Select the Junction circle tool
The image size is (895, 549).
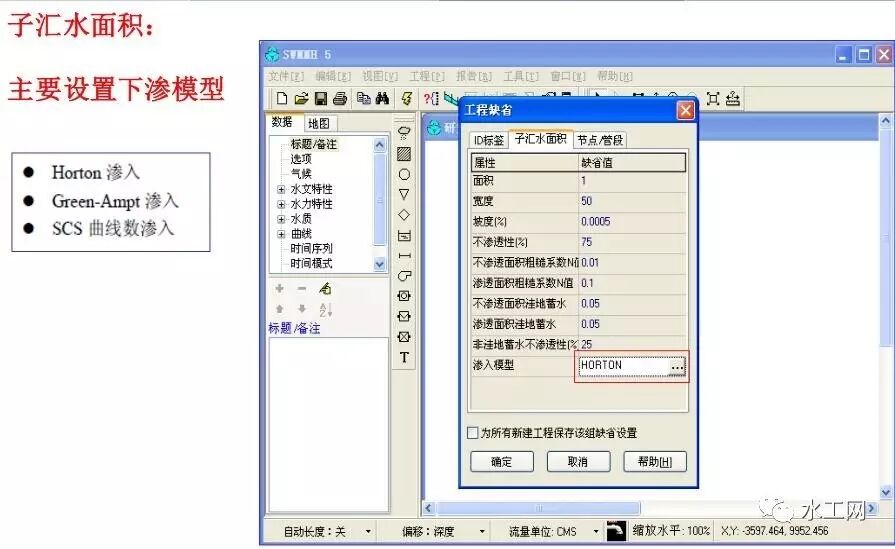coord(404,174)
